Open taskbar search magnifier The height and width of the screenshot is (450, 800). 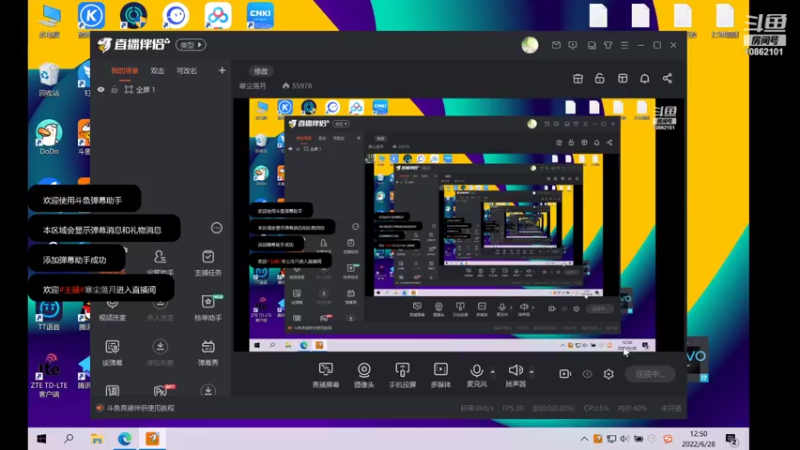[x=69, y=439]
